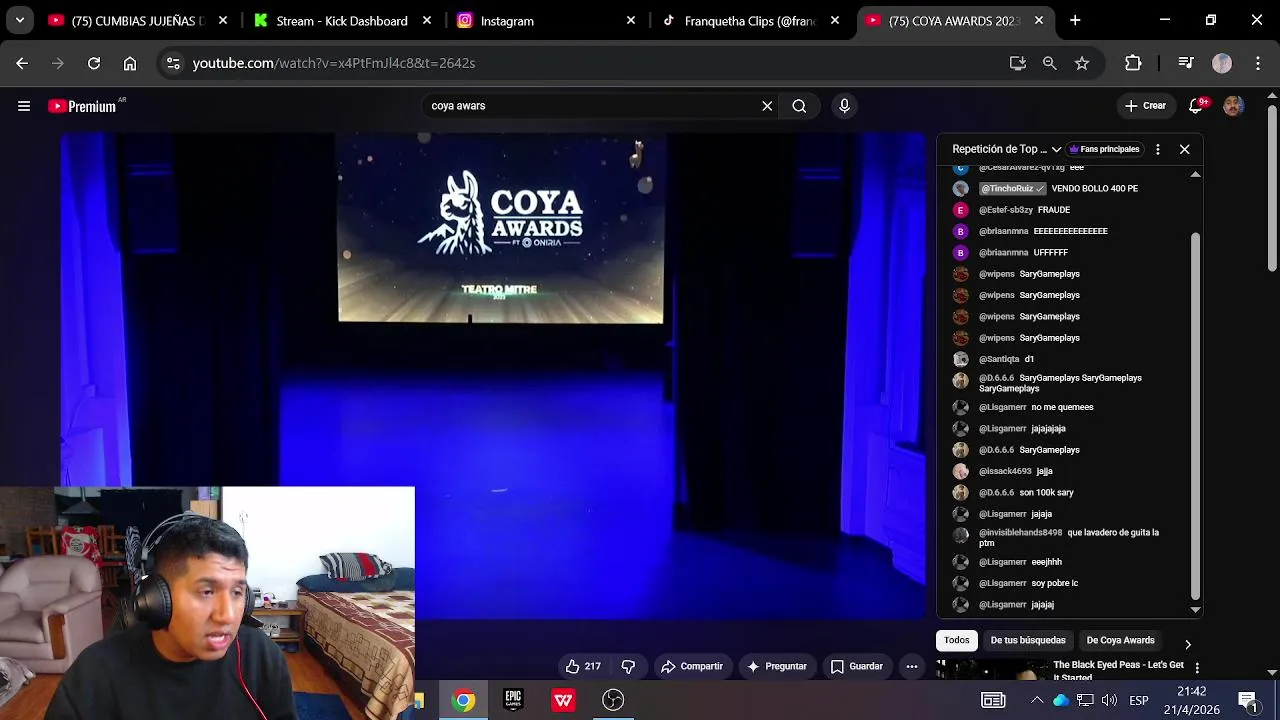
Task: Open options for Black Eyed Peas video
Action: (1197, 667)
